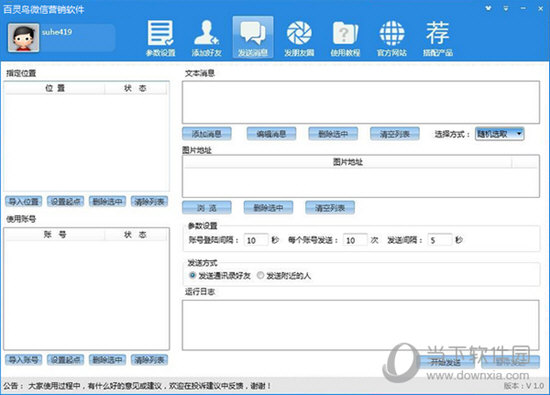This screenshot has width=550, height=395.
Task: Click 清空列表 button under image address list
Action: [330, 208]
